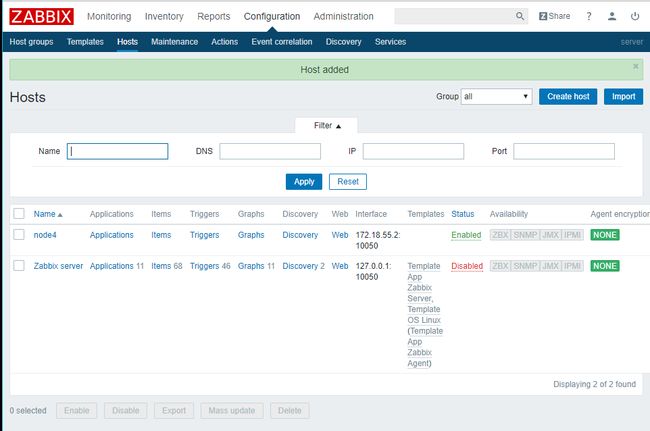Open Triggers for Zabbix server
Viewport: 650px width, 431px height.
[204, 266]
